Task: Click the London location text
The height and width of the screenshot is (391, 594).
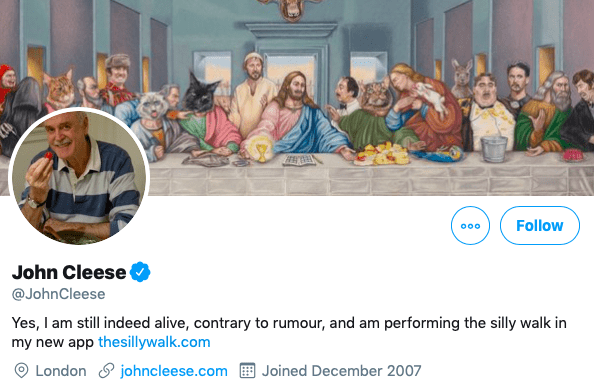Action: [61, 371]
